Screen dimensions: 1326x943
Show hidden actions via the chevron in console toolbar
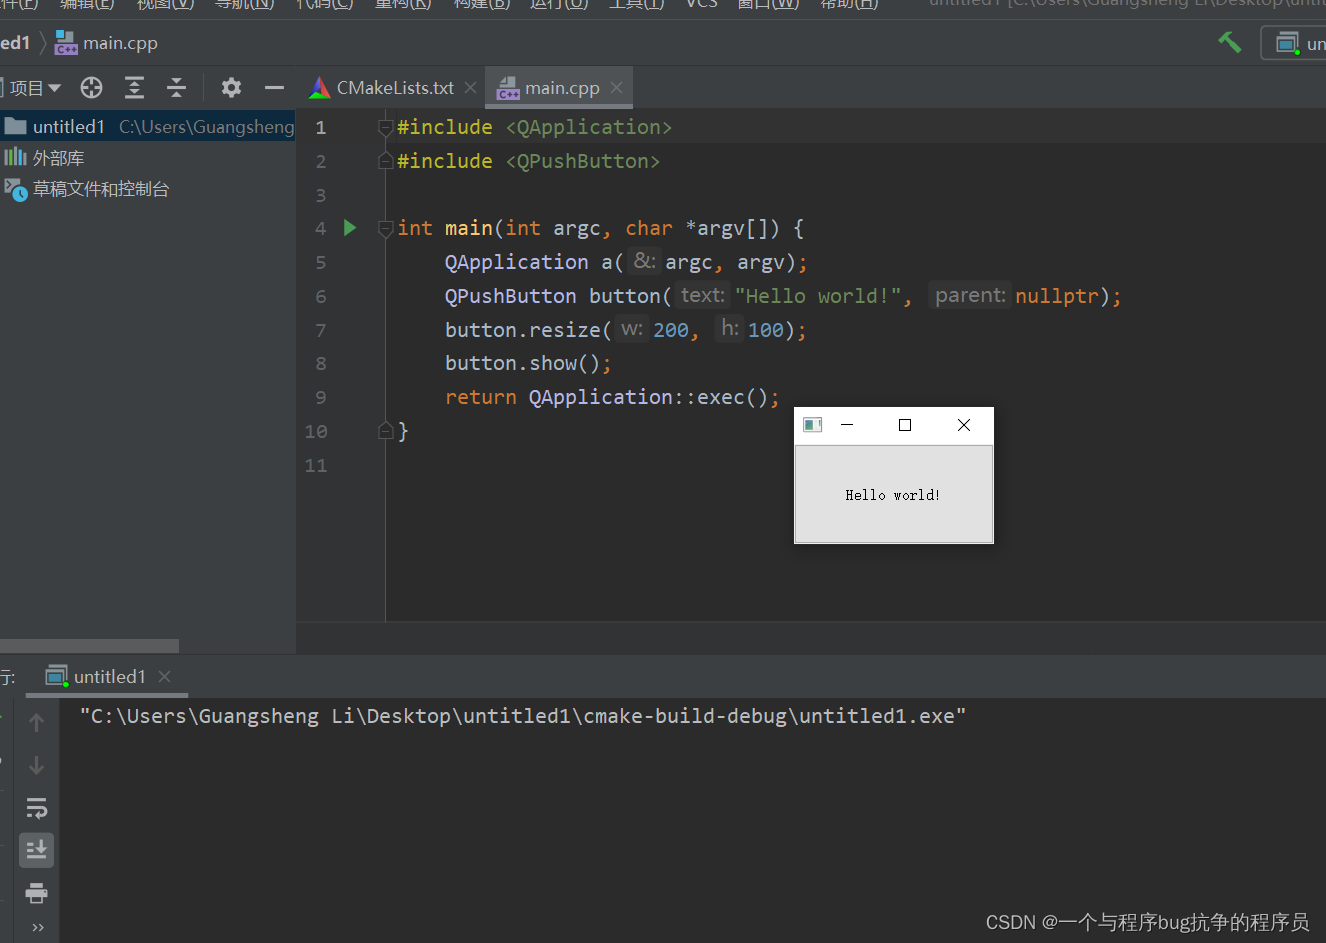pos(37,927)
